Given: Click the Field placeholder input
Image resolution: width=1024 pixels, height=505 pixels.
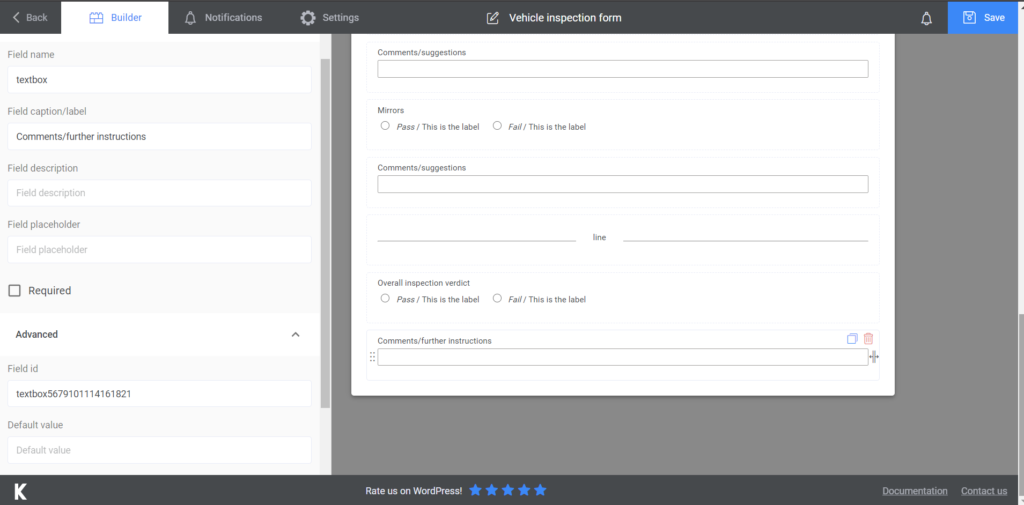Looking at the screenshot, I should [x=159, y=250].
